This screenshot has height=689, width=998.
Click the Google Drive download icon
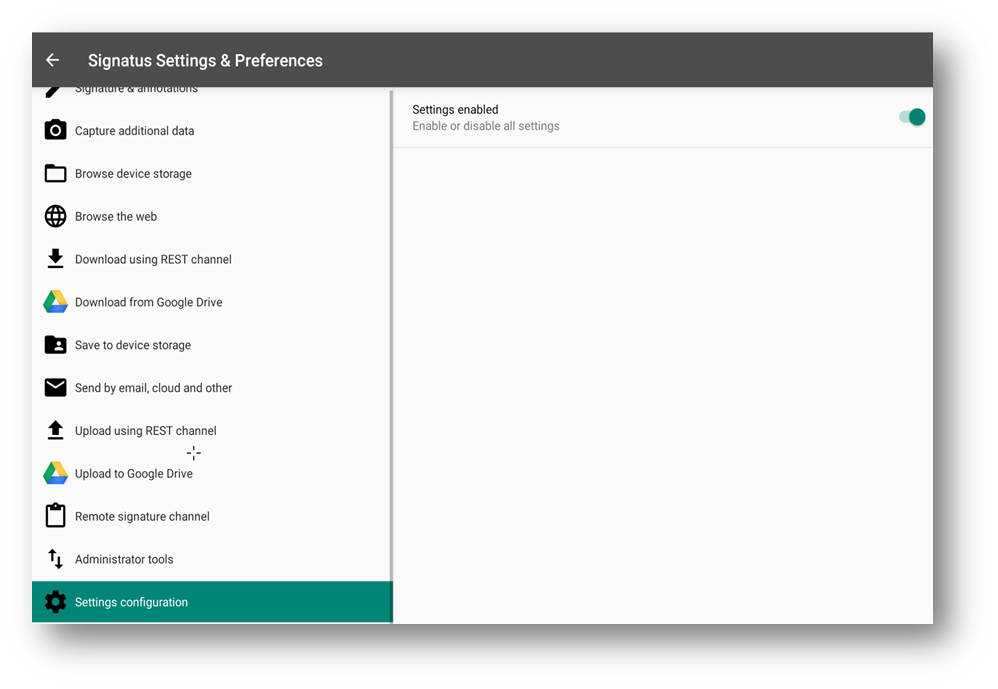[56, 302]
